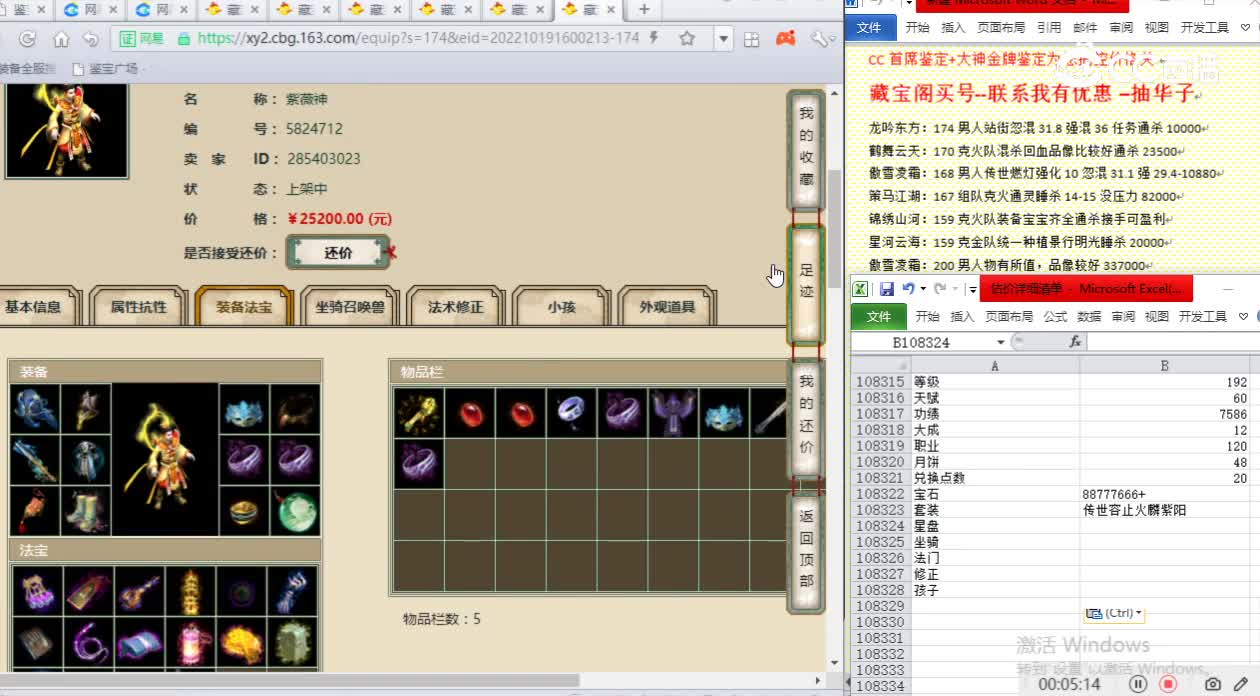The image size is (1260, 696).
Task: Click the browser address bar URL
Action: tap(418, 39)
